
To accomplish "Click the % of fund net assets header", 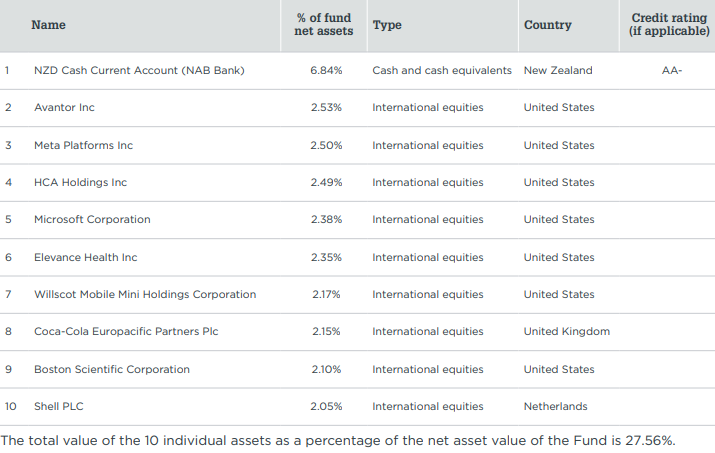I will pyautogui.click(x=326, y=25).
